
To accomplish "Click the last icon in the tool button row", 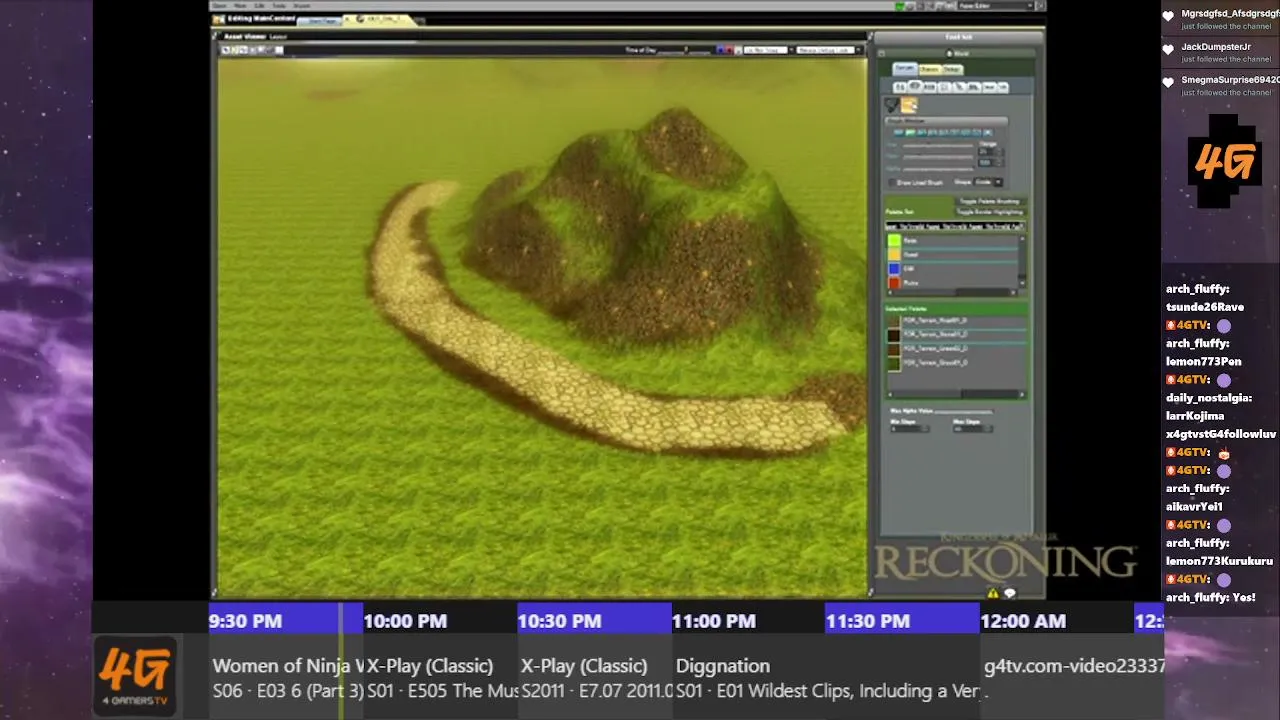I will pyautogui.click(x=1002, y=87).
